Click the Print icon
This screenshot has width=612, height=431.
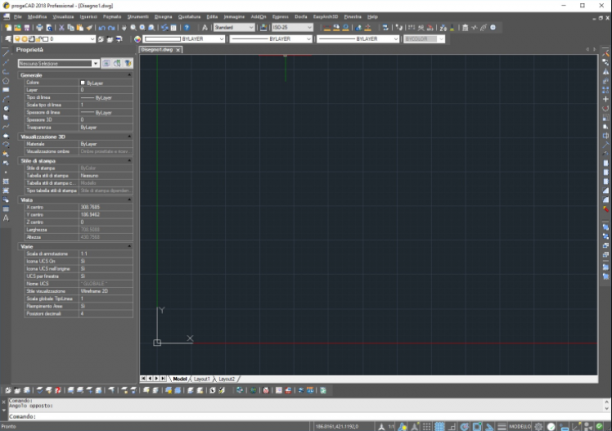(39, 28)
